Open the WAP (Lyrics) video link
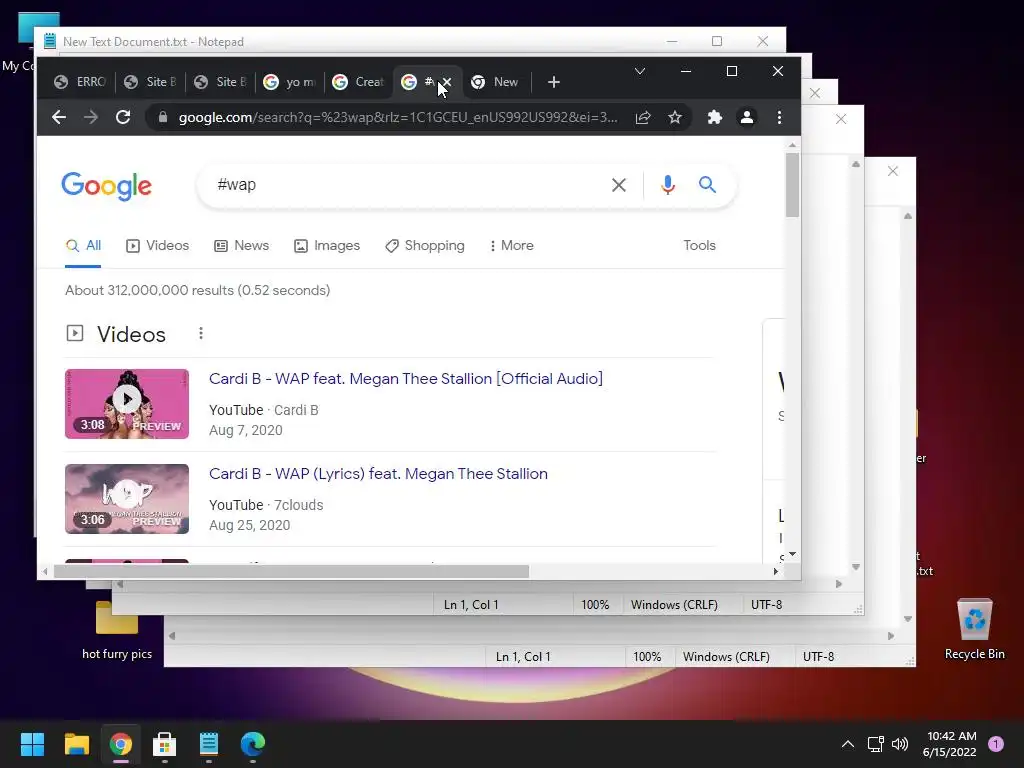 [378, 474]
